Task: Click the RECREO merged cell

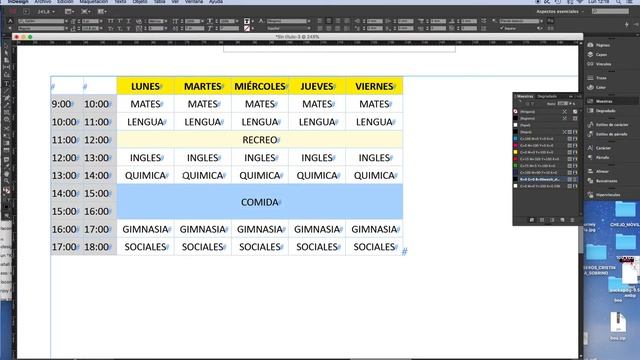Action: pyautogui.click(x=260, y=140)
